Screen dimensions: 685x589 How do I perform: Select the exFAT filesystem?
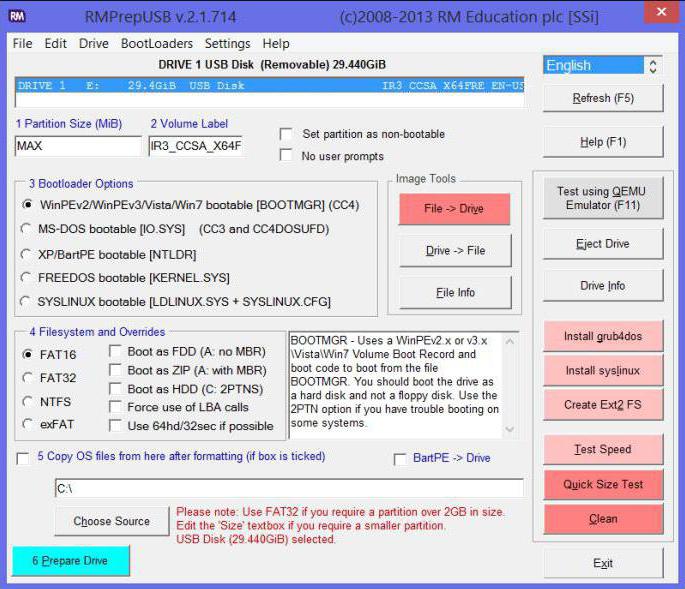pos(28,424)
